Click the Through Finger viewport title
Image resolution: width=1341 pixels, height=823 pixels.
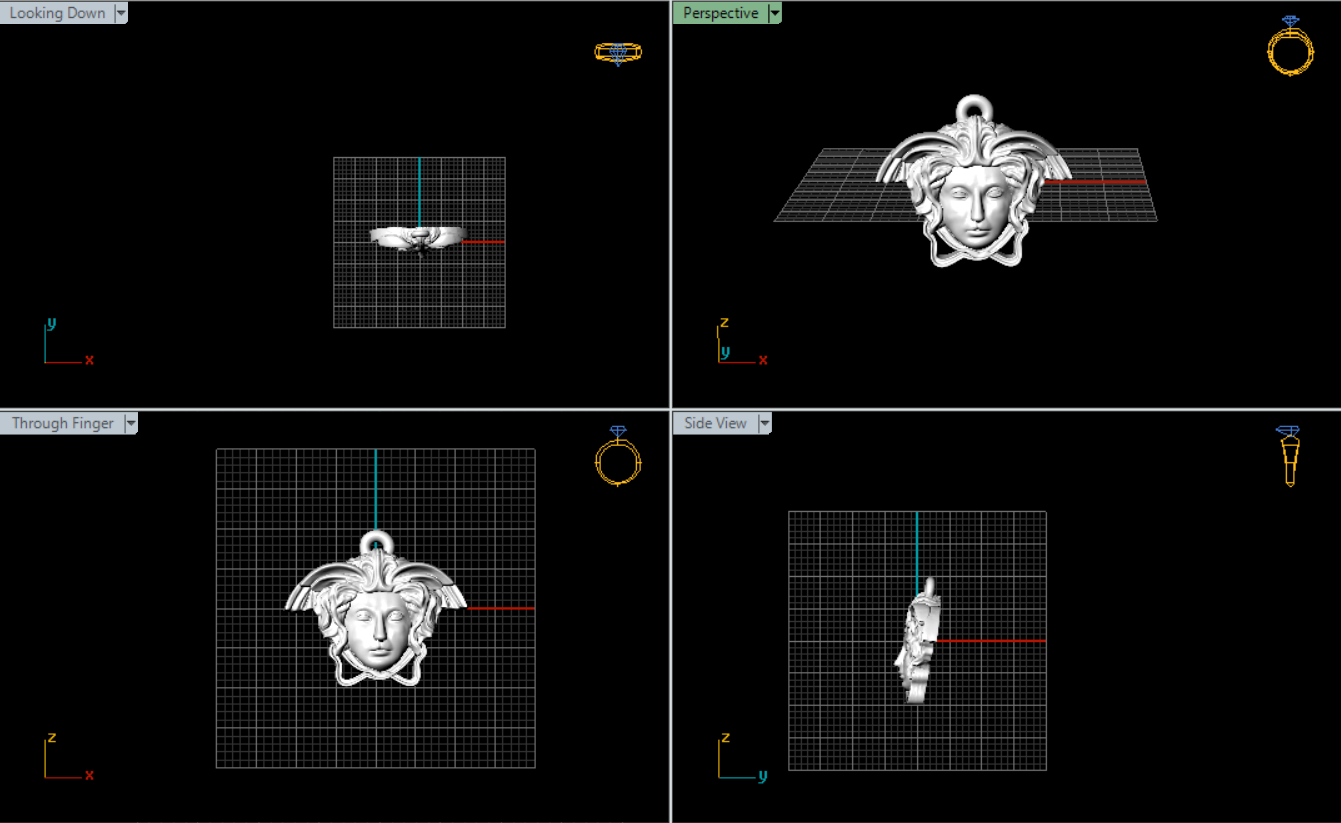(62, 423)
